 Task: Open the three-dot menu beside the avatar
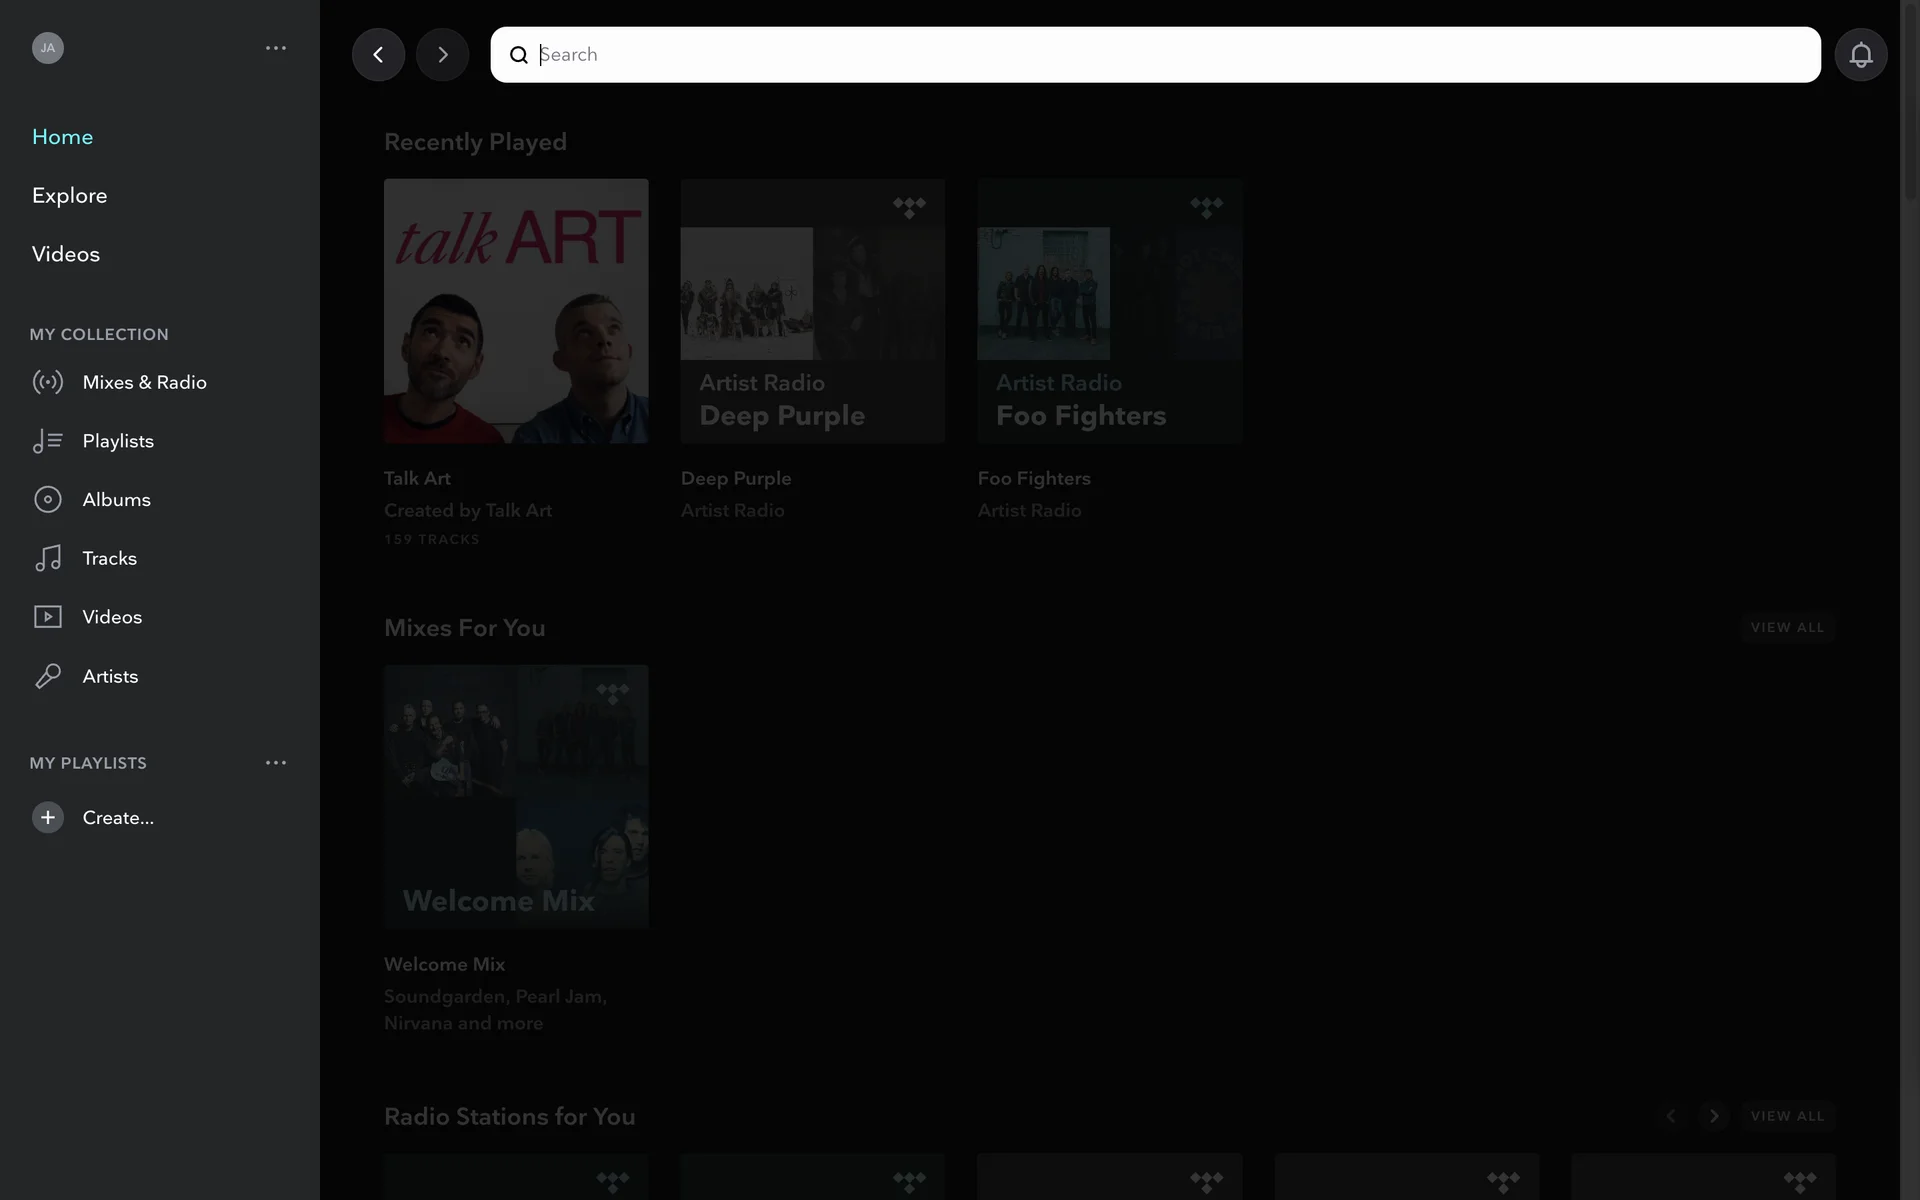click(276, 48)
